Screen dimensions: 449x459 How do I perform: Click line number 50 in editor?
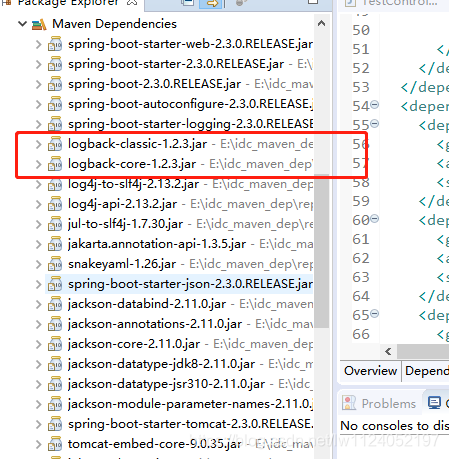[x=361, y=30]
